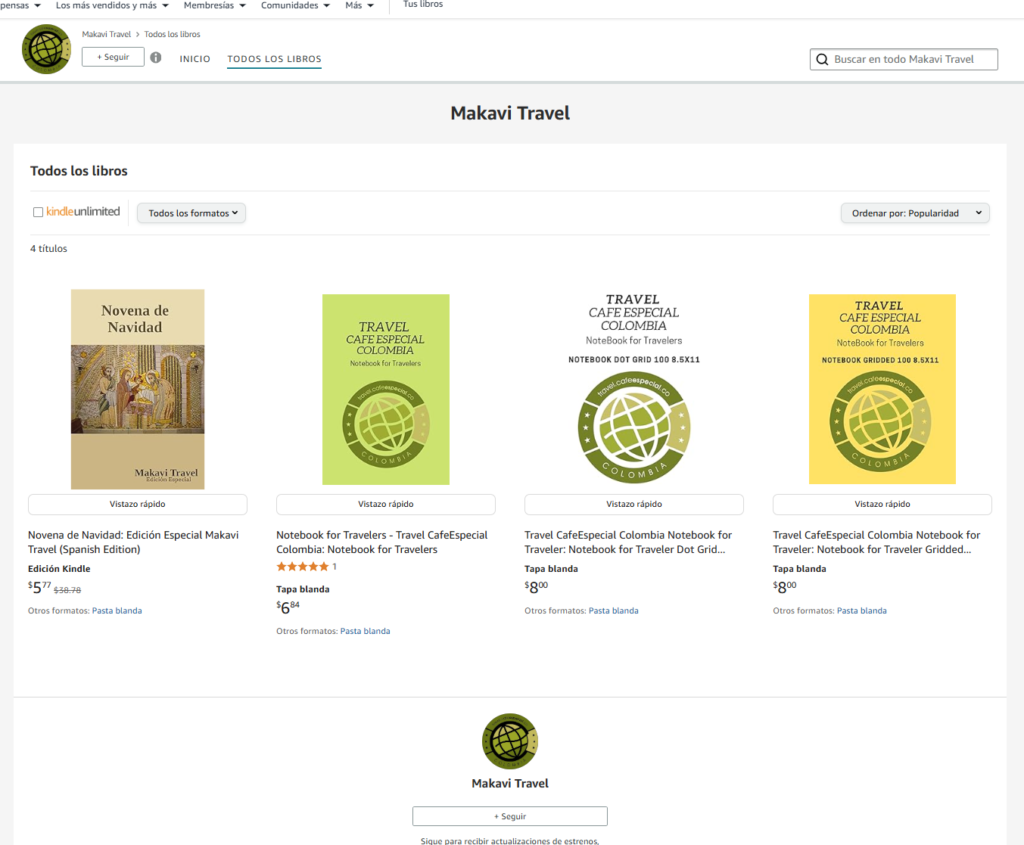Click Makavi Travel breadcrumb link
This screenshot has height=845, width=1024.
[106, 34]
